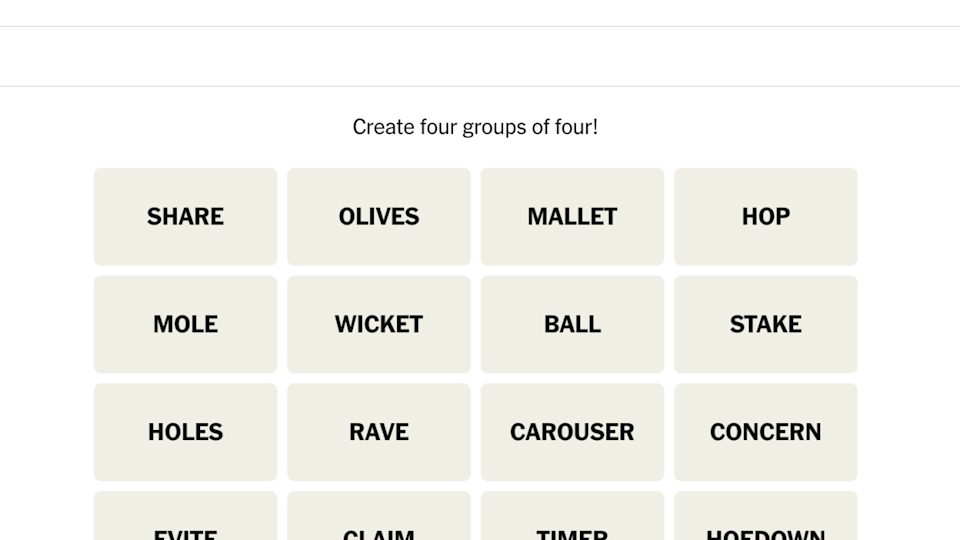Select the SHARE word tile
Screen dimensions: 960x540
click(x=185, y=216)
